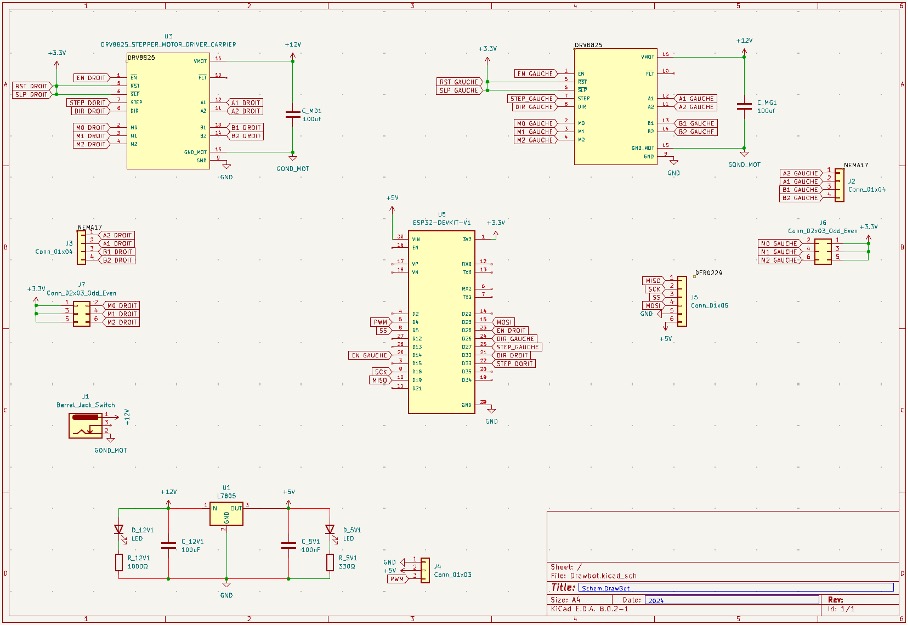The width and height of the screenshot is (908, 626).
Task: Click the C_M01 capacitor symbol
Action: (x=292, y=113)
